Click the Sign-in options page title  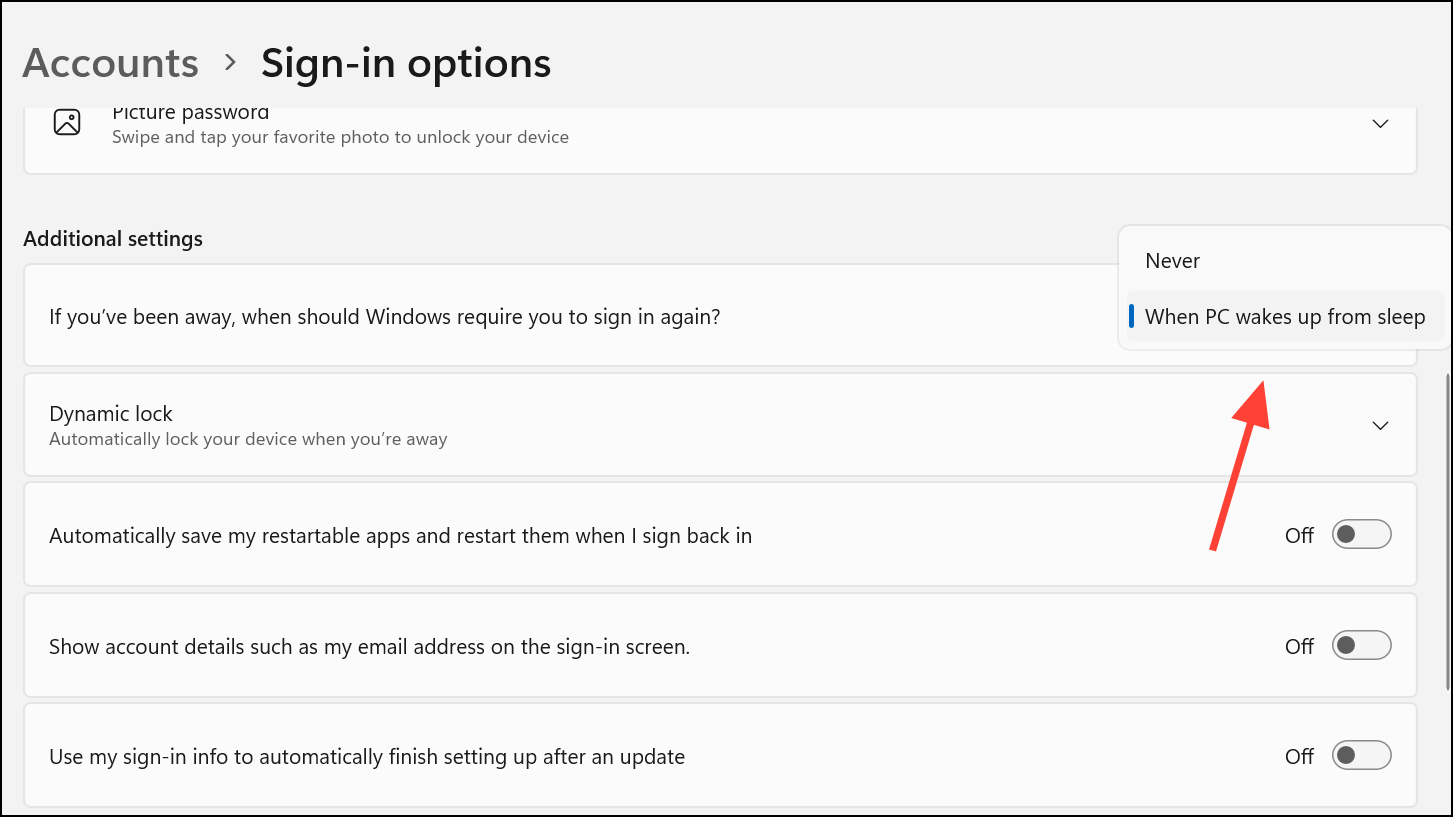406,63
